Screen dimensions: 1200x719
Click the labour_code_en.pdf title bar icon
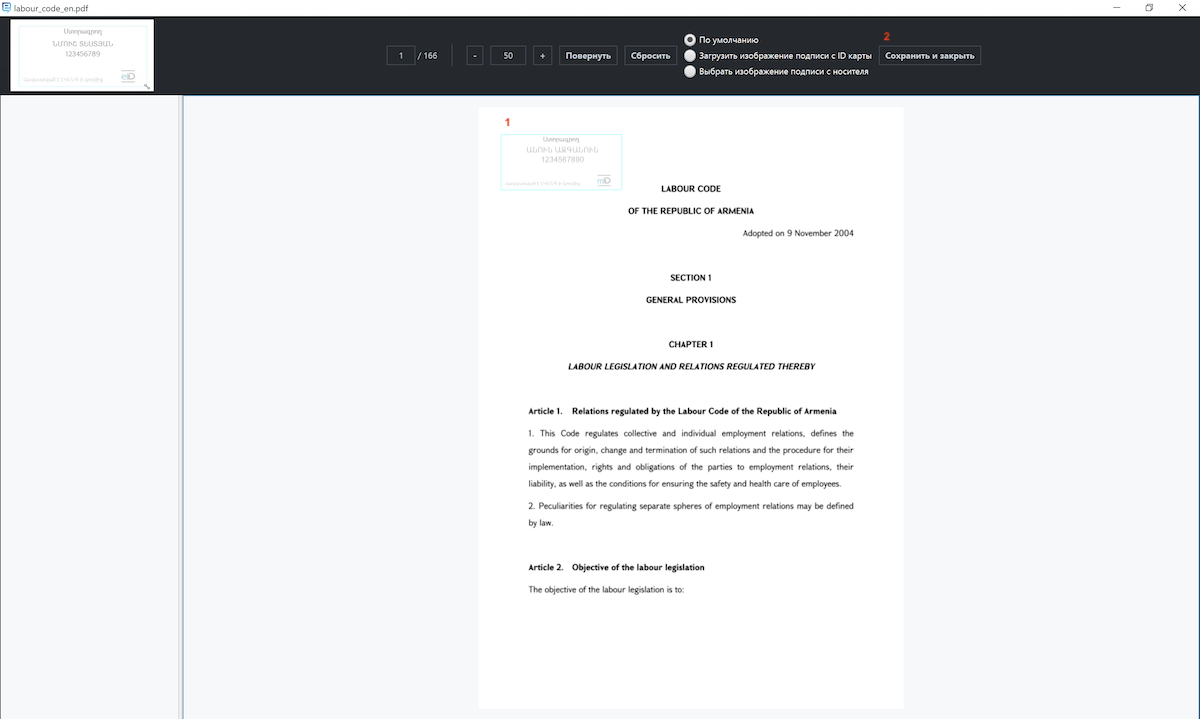click(x=7, y=7)
